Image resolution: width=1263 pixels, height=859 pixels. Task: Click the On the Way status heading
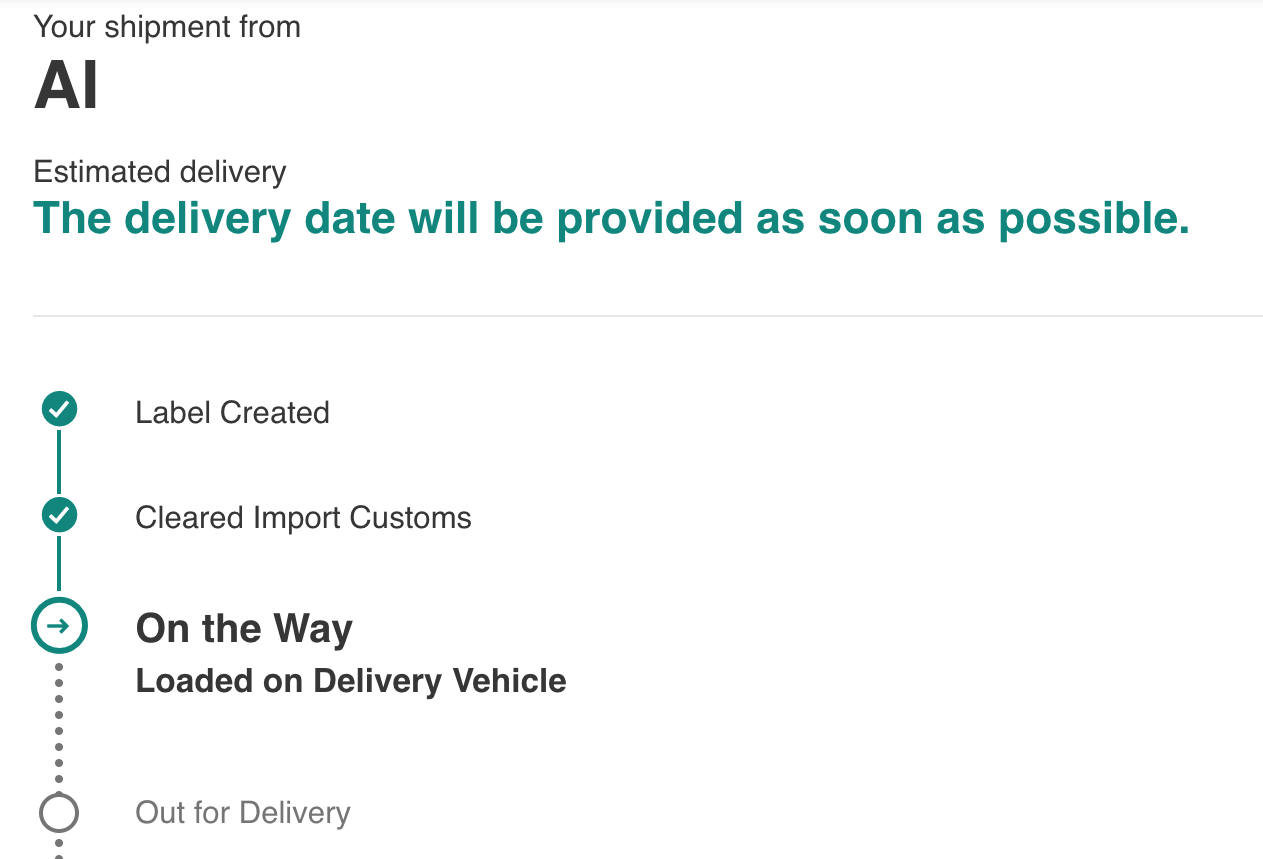coord(244,629)
